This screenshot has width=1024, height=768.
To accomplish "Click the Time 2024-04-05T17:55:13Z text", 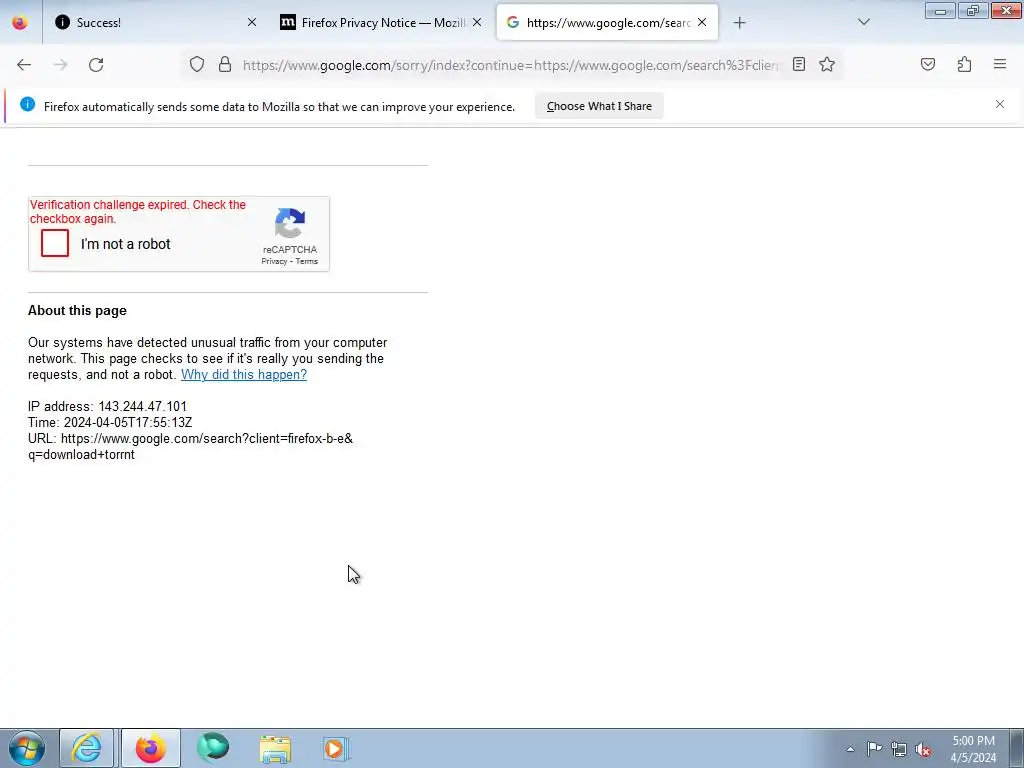I will 110,423.
